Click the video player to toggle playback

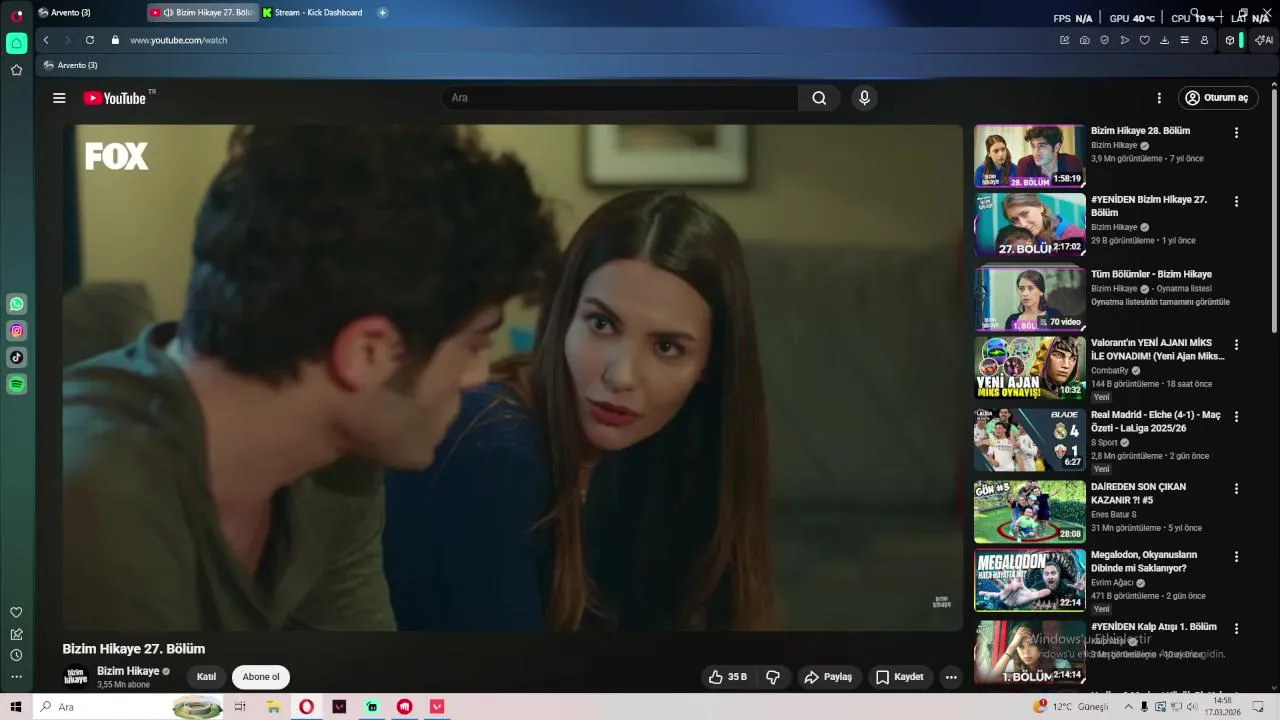coord(512,378)
